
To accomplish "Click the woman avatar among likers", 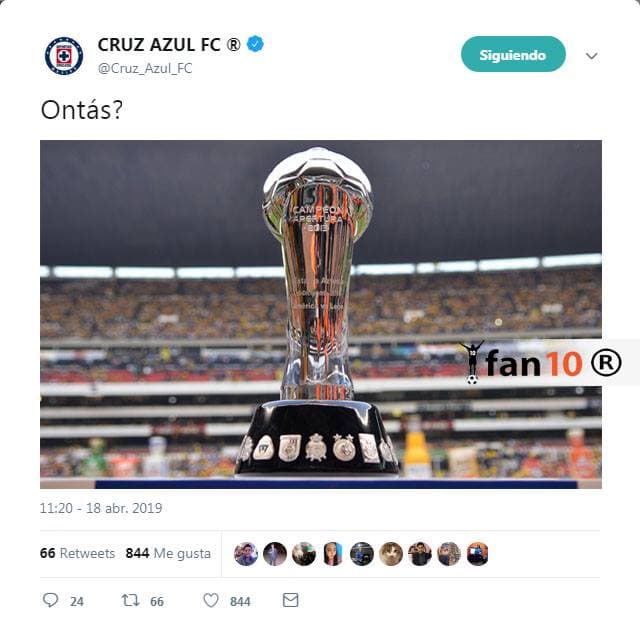I will point(333,554).
